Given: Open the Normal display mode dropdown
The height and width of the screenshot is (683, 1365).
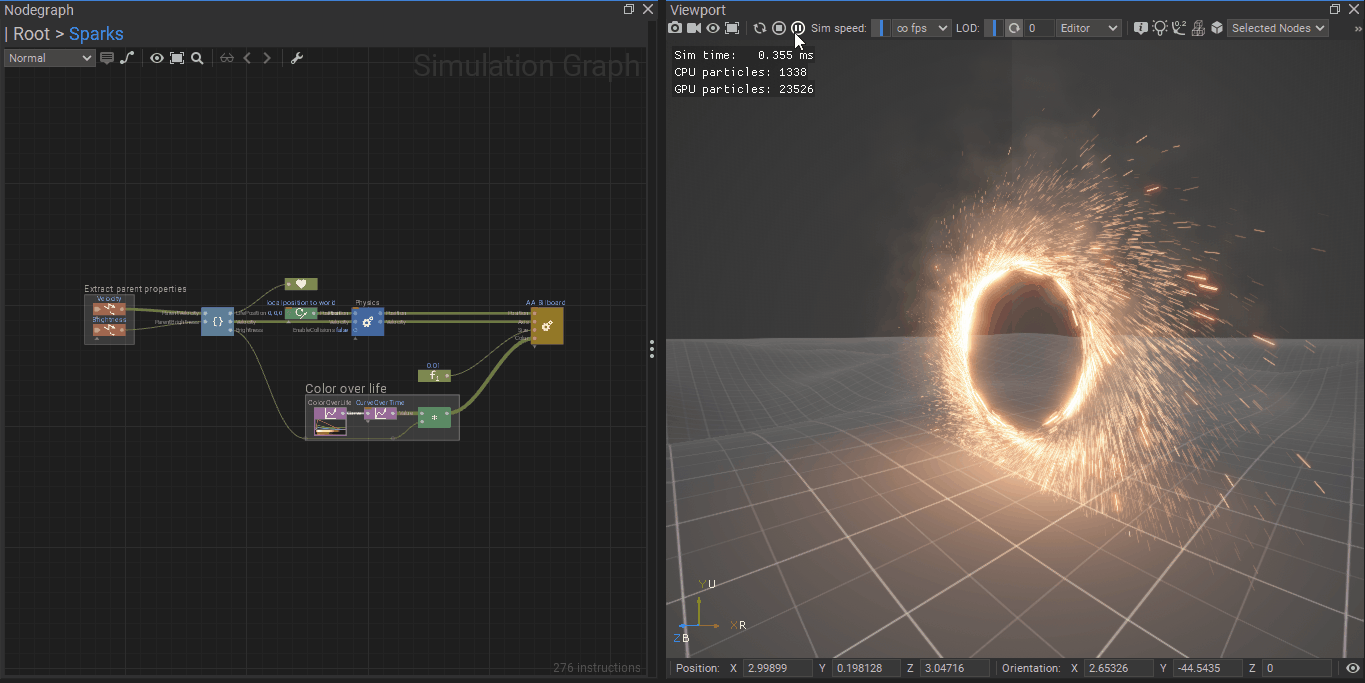Looking at the screenshot, I should pyautogui.click(x=49, y=58).
